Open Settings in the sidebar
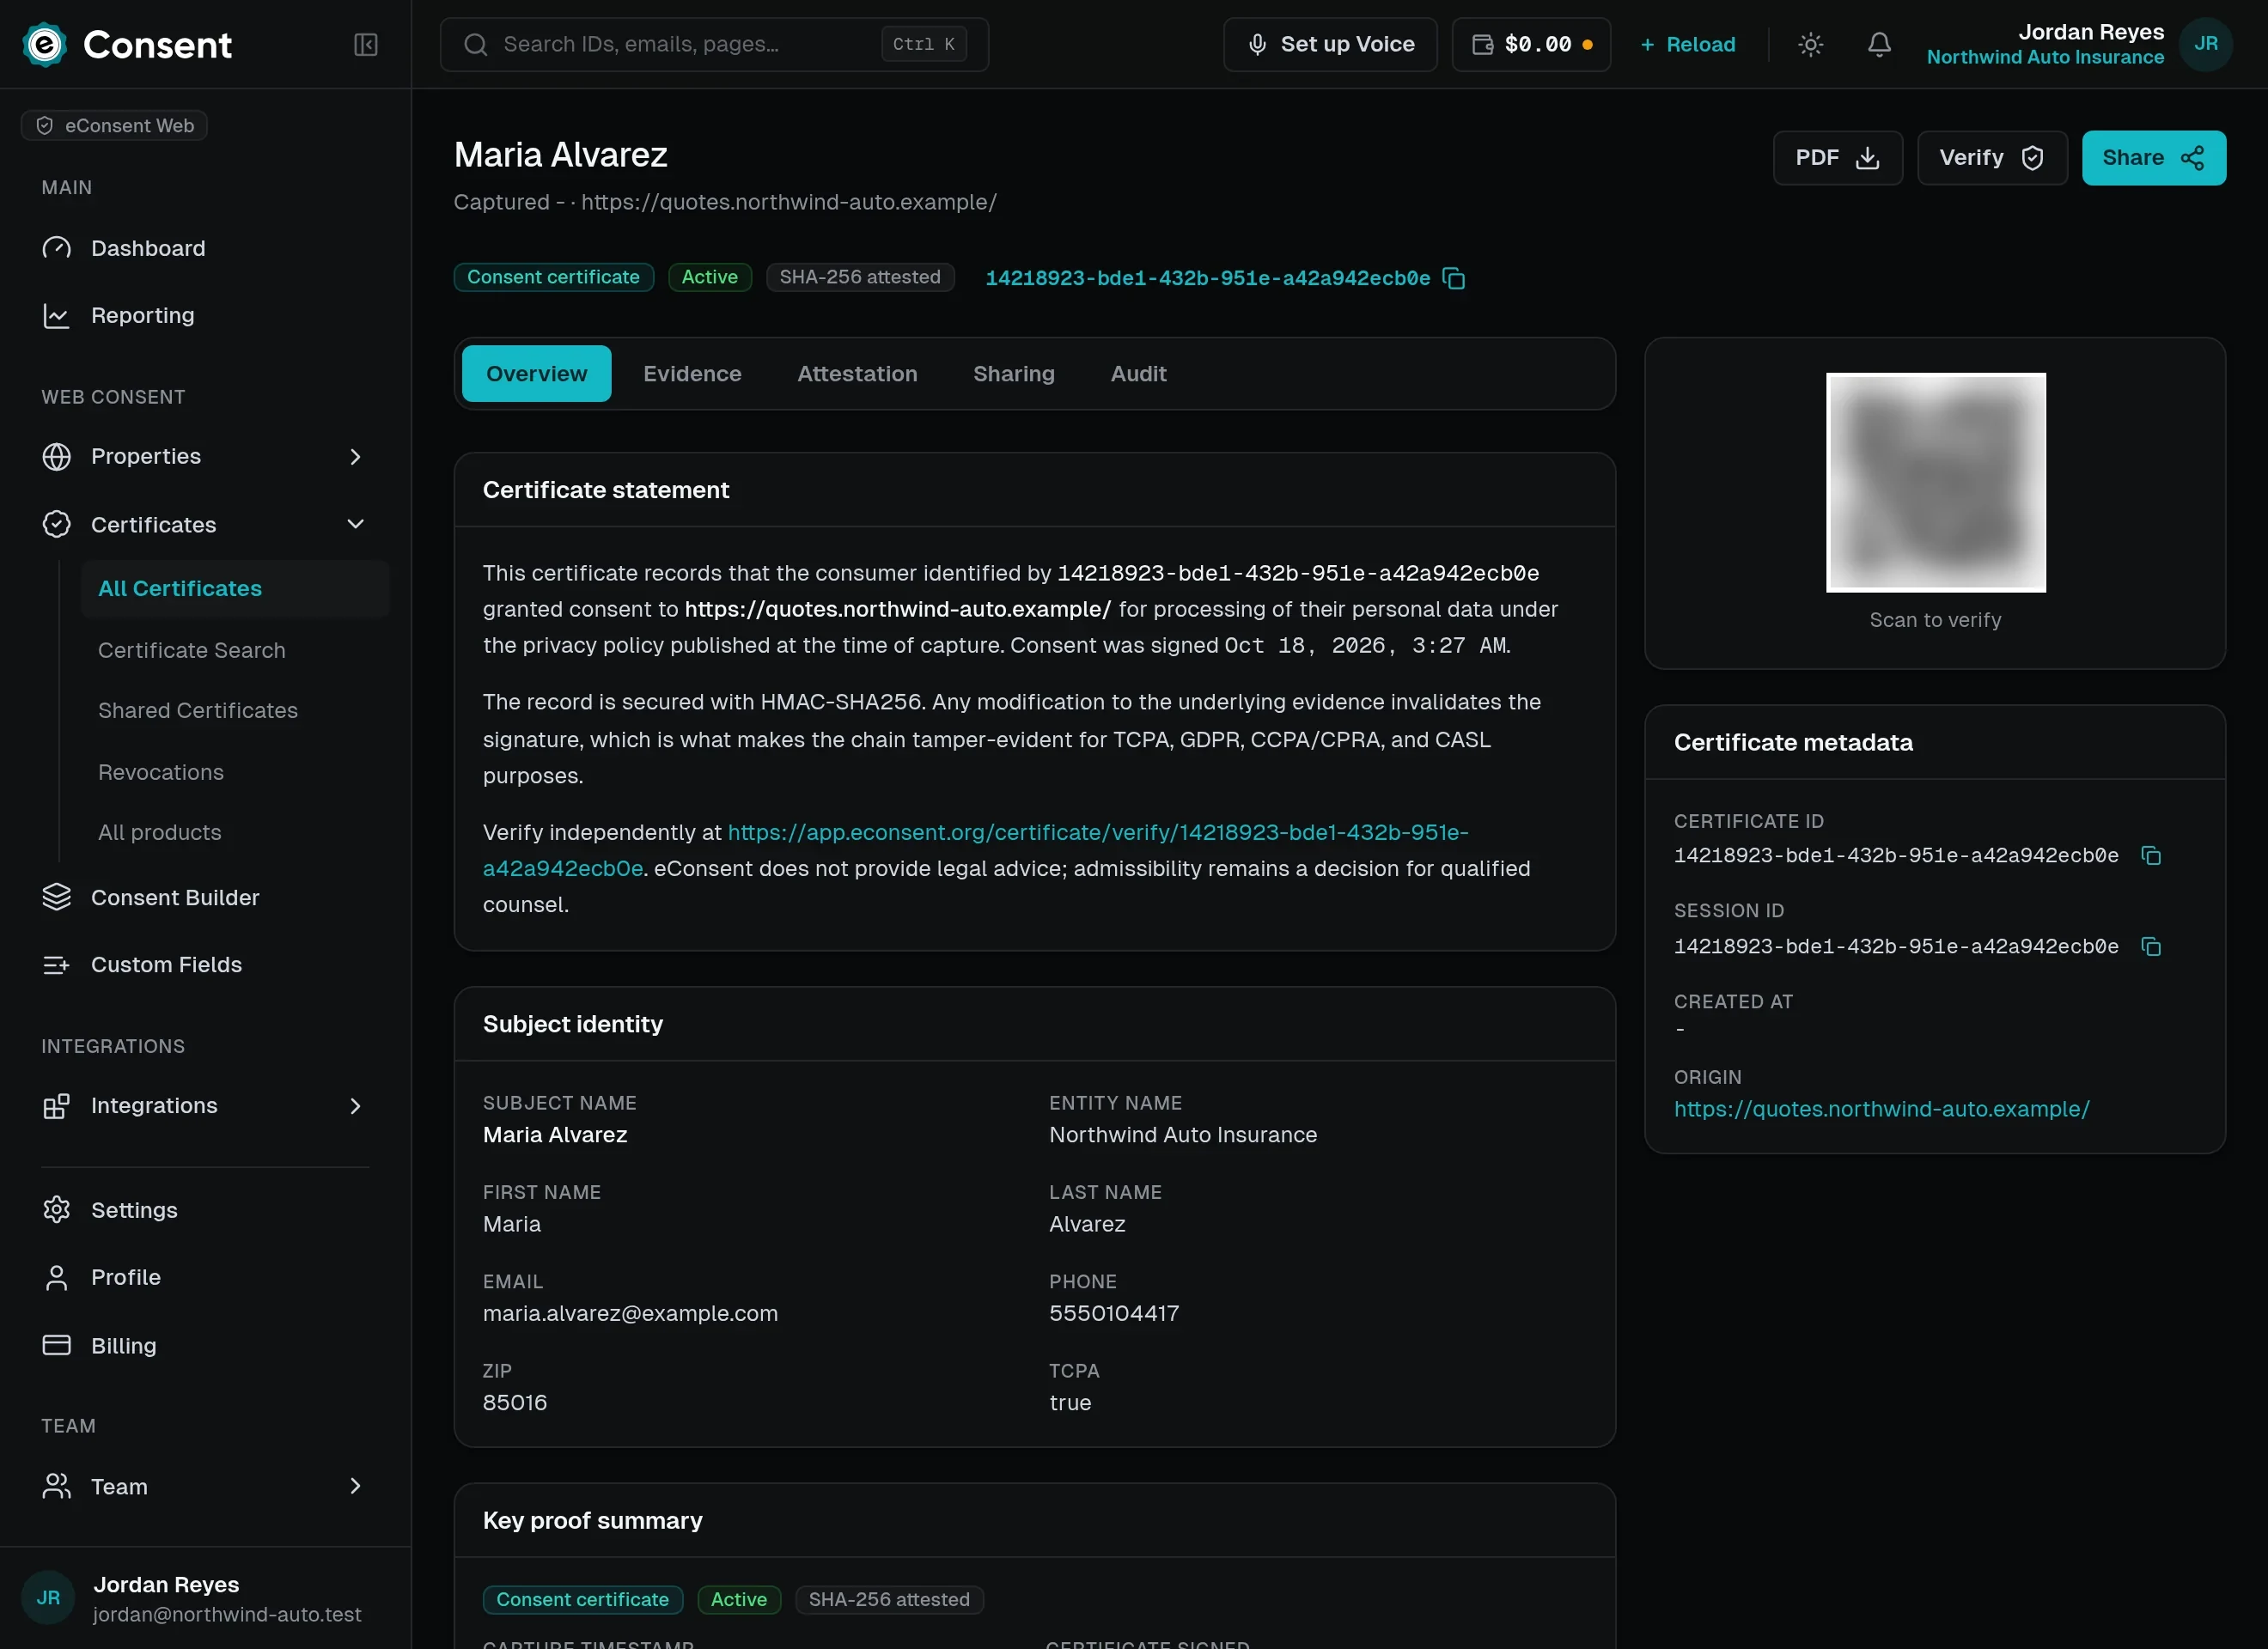 click(205, 1210)
